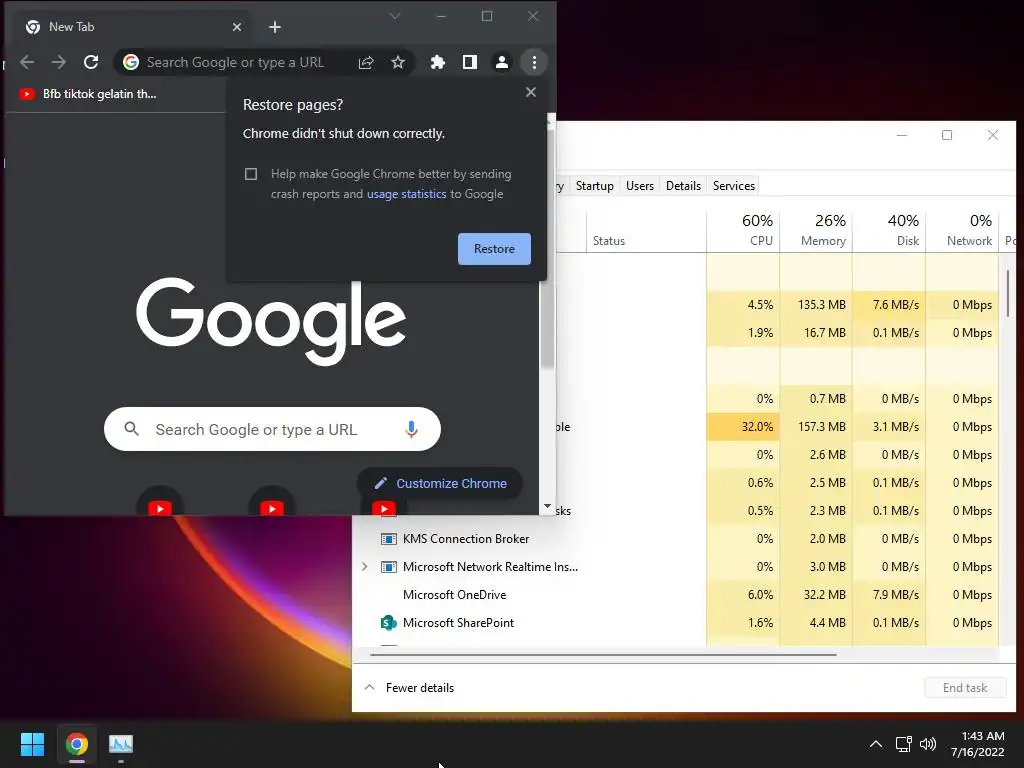Click Chrome page scrollbar down arrow

(x=547, y=506)
